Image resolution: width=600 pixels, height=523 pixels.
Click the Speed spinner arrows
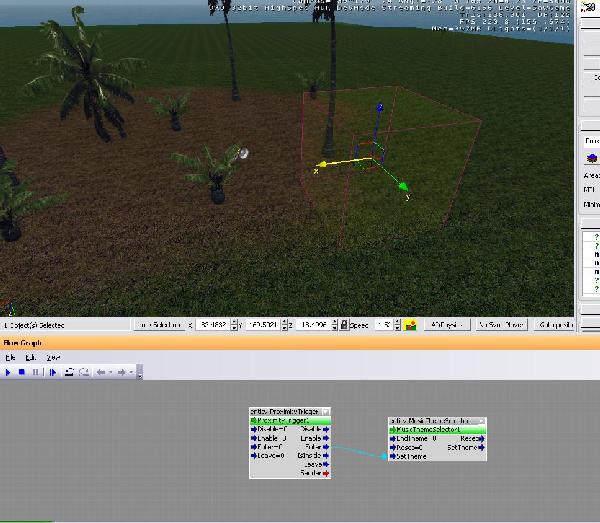coord(398,325)
